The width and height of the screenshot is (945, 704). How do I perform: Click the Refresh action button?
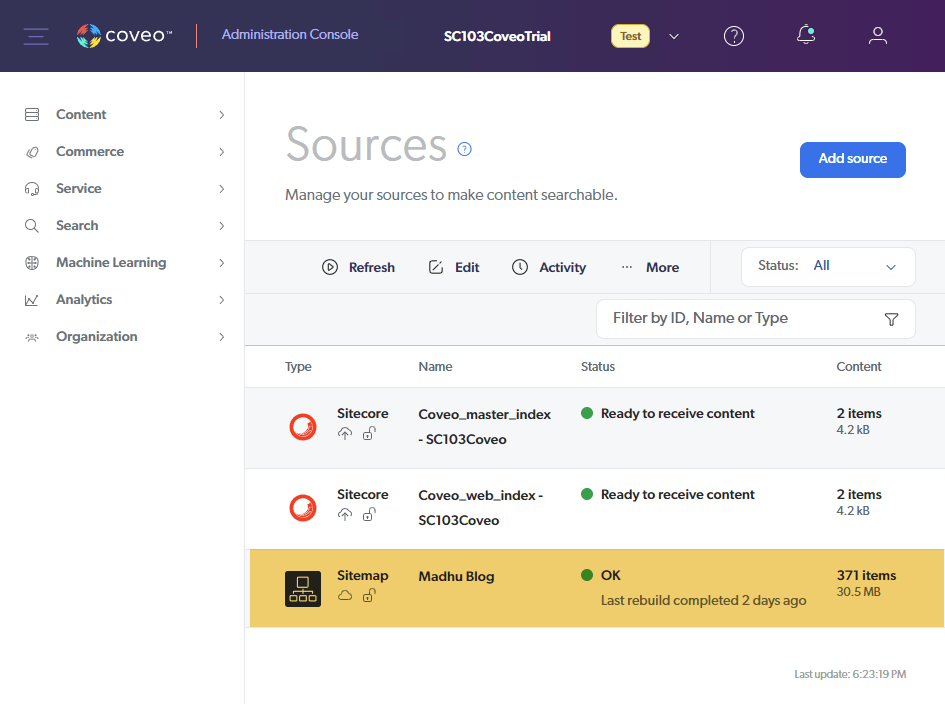click(358, 267)
